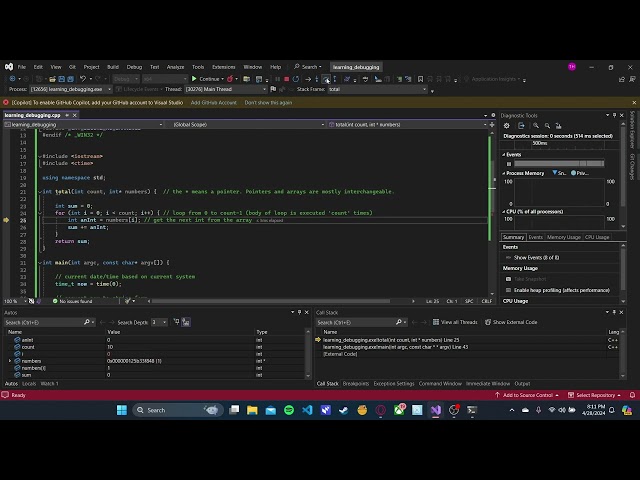
Task: Click the flag icon beside Thread dropdown
Action: pos(273,89)
